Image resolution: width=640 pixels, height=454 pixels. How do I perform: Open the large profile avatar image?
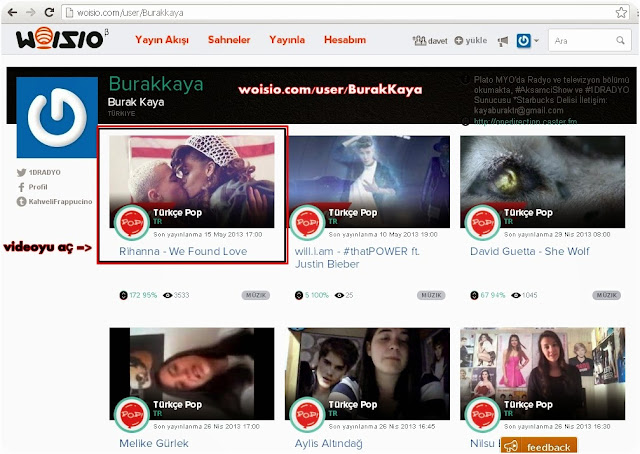click(57, 117)
